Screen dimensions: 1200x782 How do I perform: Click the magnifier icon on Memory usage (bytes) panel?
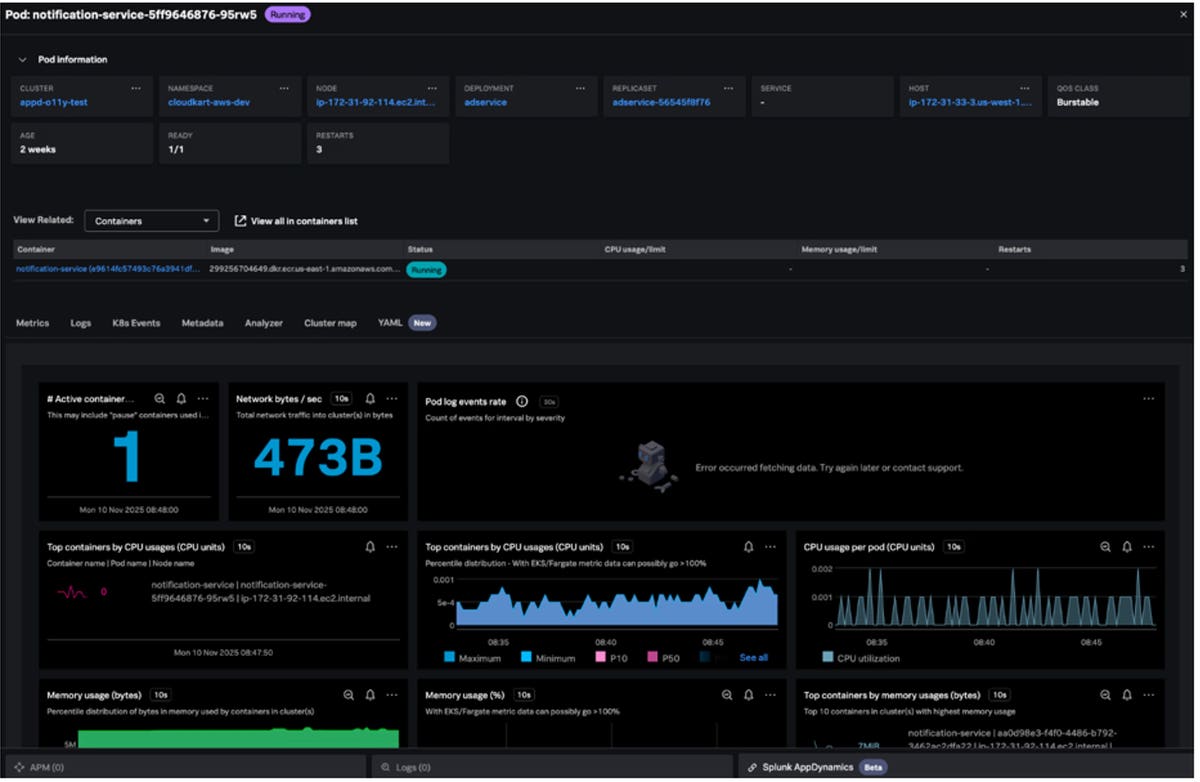click(x=348, y=694)
